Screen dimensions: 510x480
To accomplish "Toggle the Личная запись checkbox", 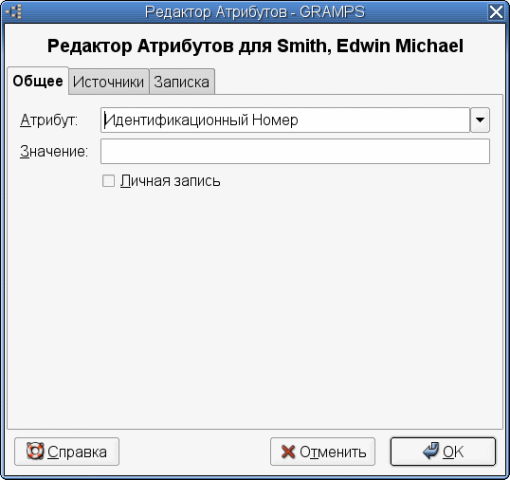I will point(108,181).
